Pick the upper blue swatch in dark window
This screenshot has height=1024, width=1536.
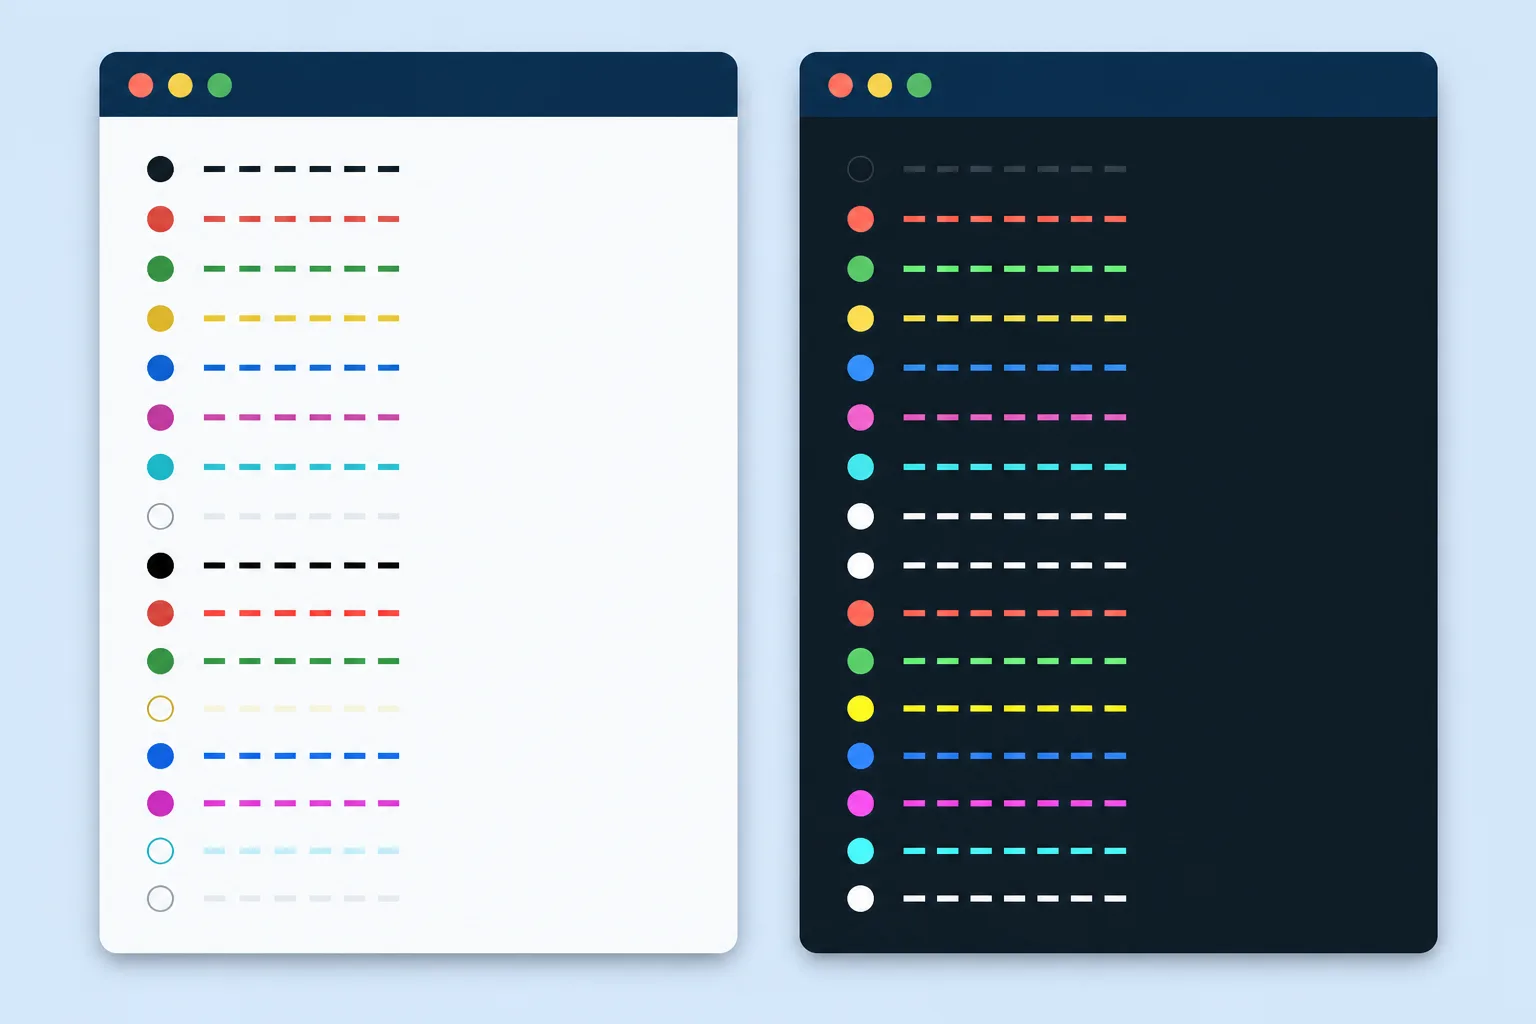pos(860,368)
